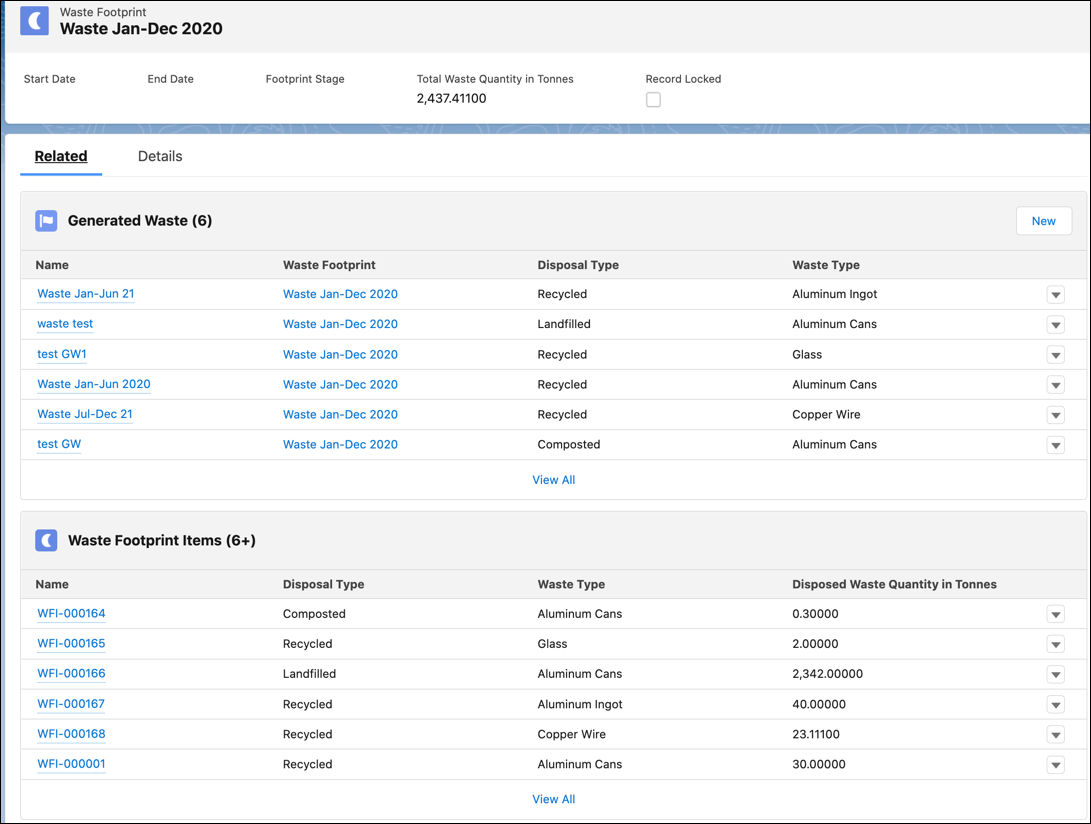
Task: Toggle the Record Locked checkbox
Action: pyautogui.click(x=653, y=100)
